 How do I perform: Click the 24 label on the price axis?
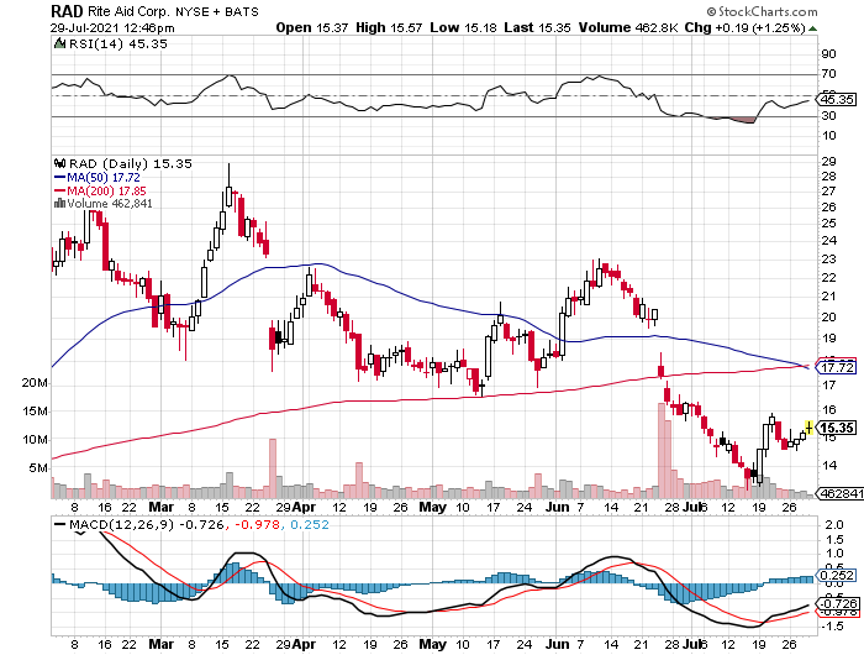point(829,240)
